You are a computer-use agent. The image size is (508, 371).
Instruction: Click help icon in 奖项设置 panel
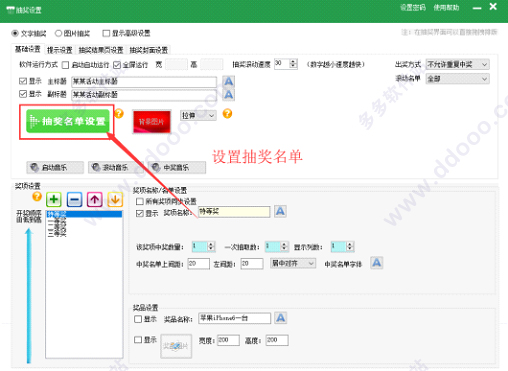[x=37, y=196]
